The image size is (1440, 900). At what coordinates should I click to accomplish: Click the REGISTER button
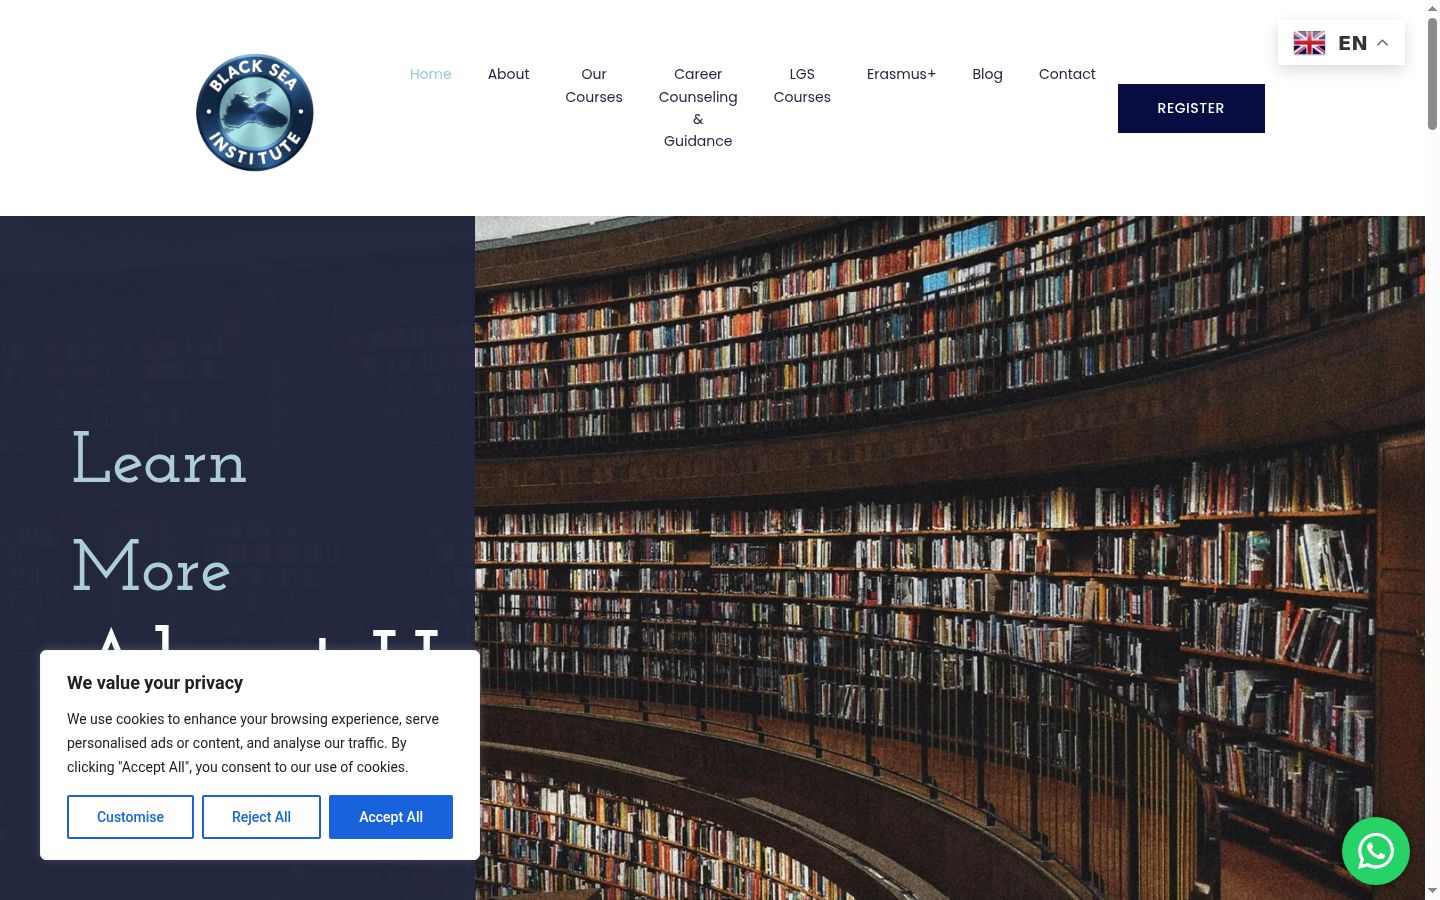[x=1191, y=108]
